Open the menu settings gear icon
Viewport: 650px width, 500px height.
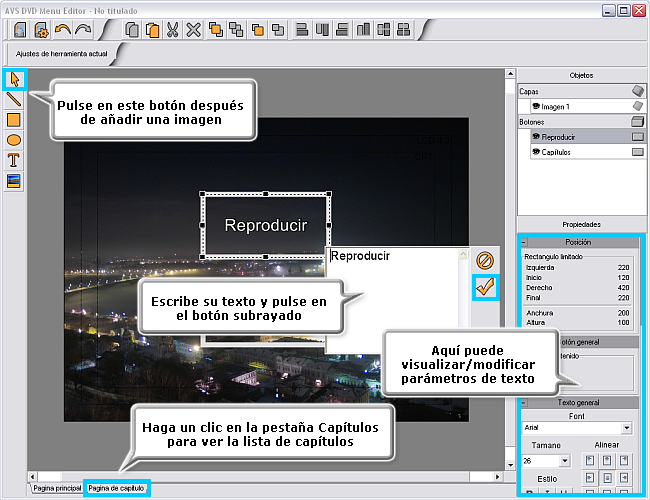tap(41, 30)
